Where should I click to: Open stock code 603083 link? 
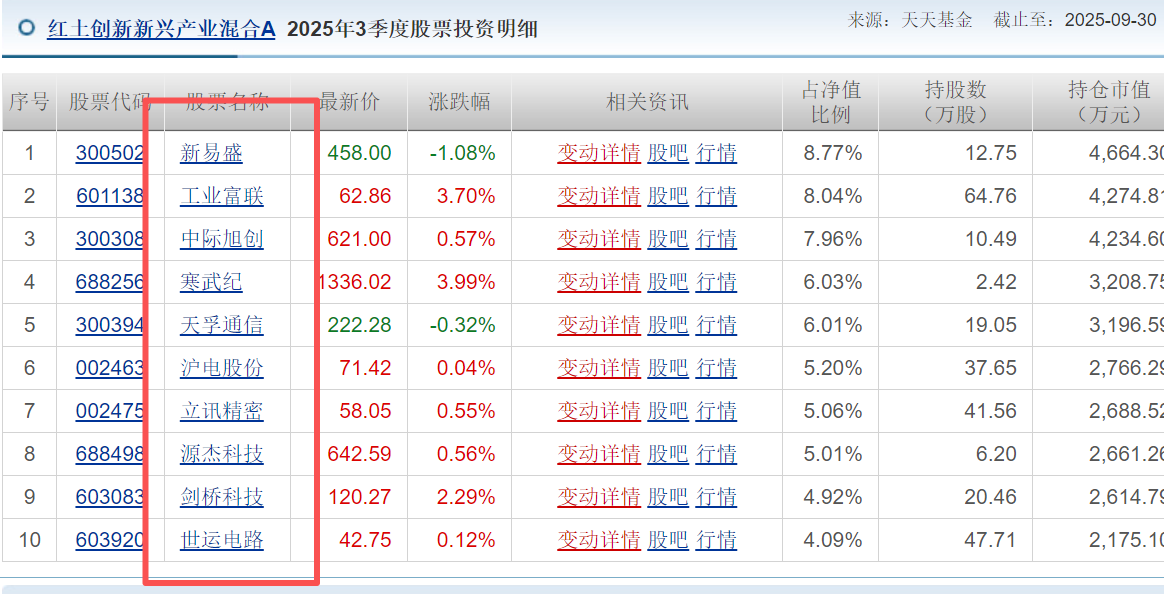109,497
